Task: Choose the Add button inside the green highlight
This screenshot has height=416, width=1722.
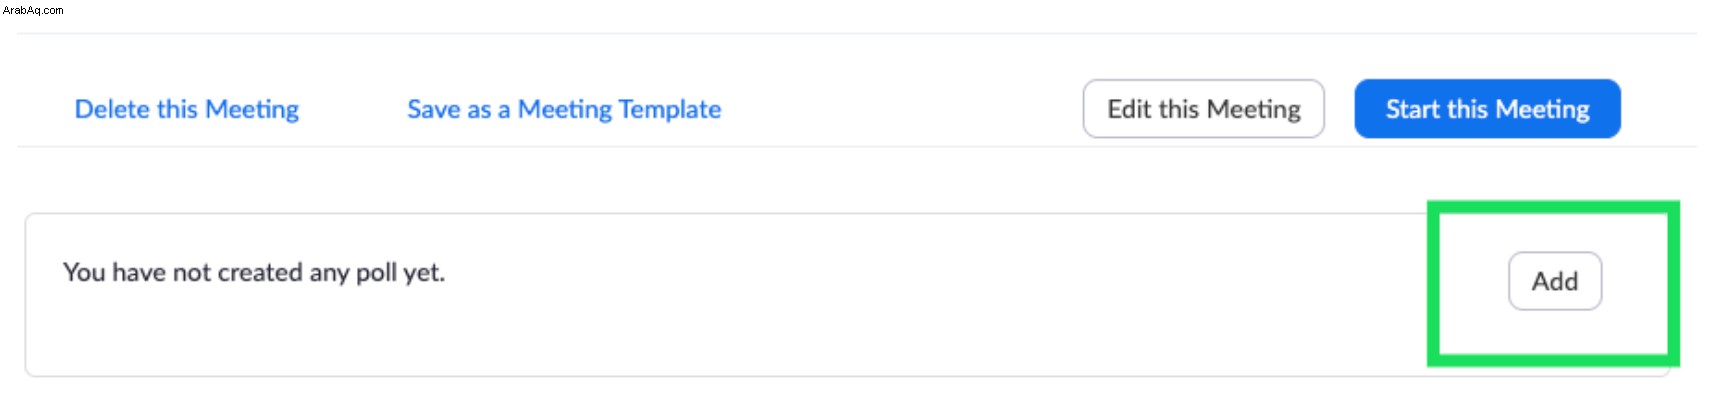Action: (x=1555, y=281)
